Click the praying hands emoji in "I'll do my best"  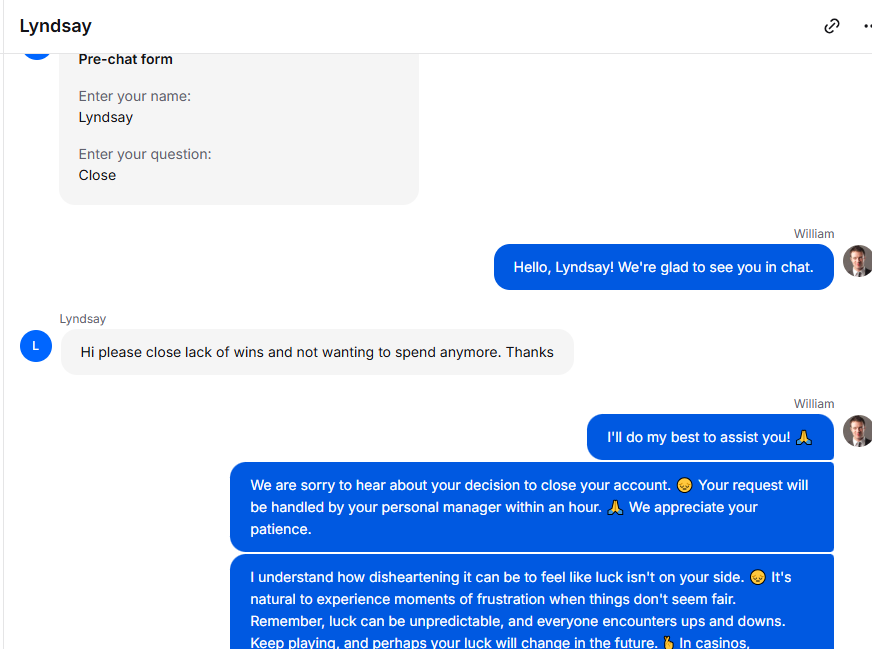(804, 438)
